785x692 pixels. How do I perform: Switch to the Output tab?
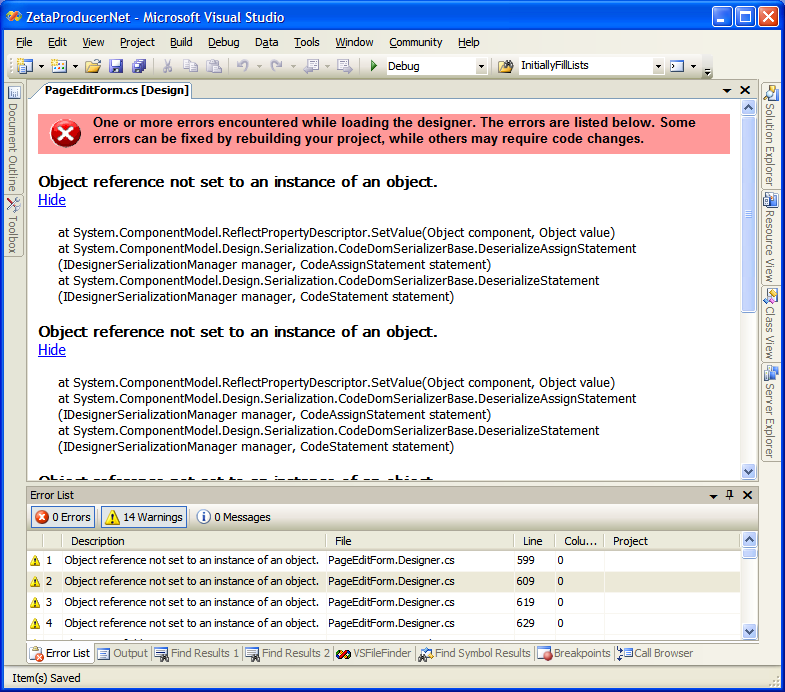(x=123, y=653)
